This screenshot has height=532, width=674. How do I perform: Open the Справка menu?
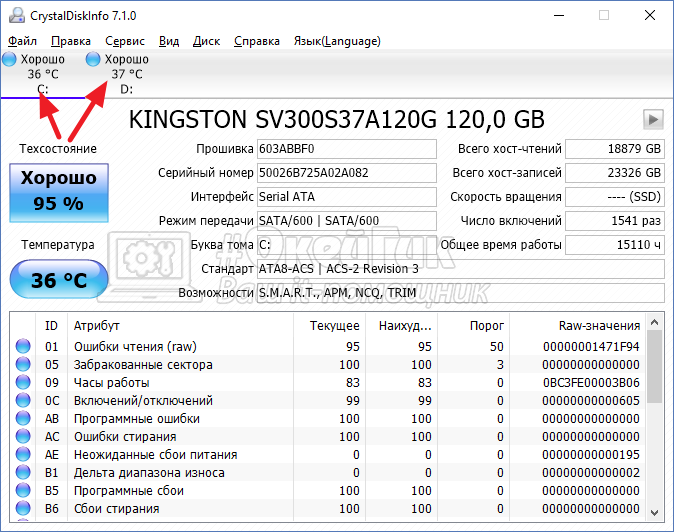click(257, 41)
